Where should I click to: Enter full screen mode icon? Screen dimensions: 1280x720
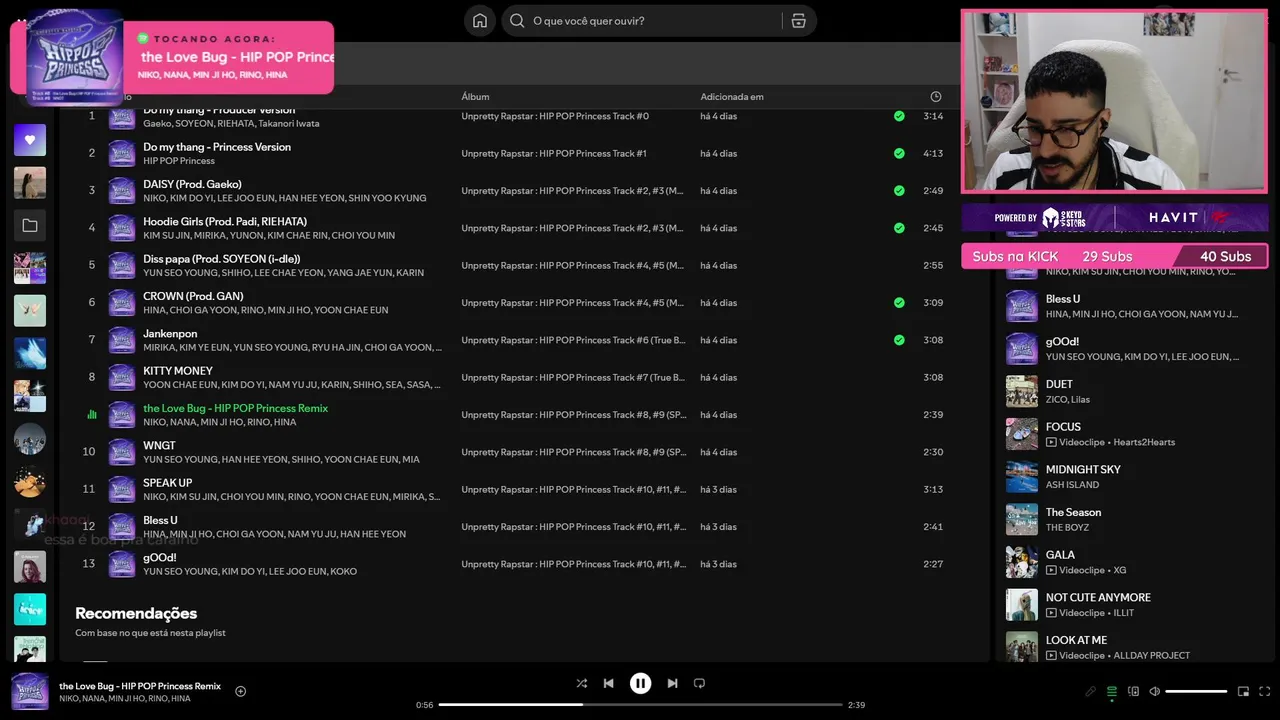[x=1264, y=691]
